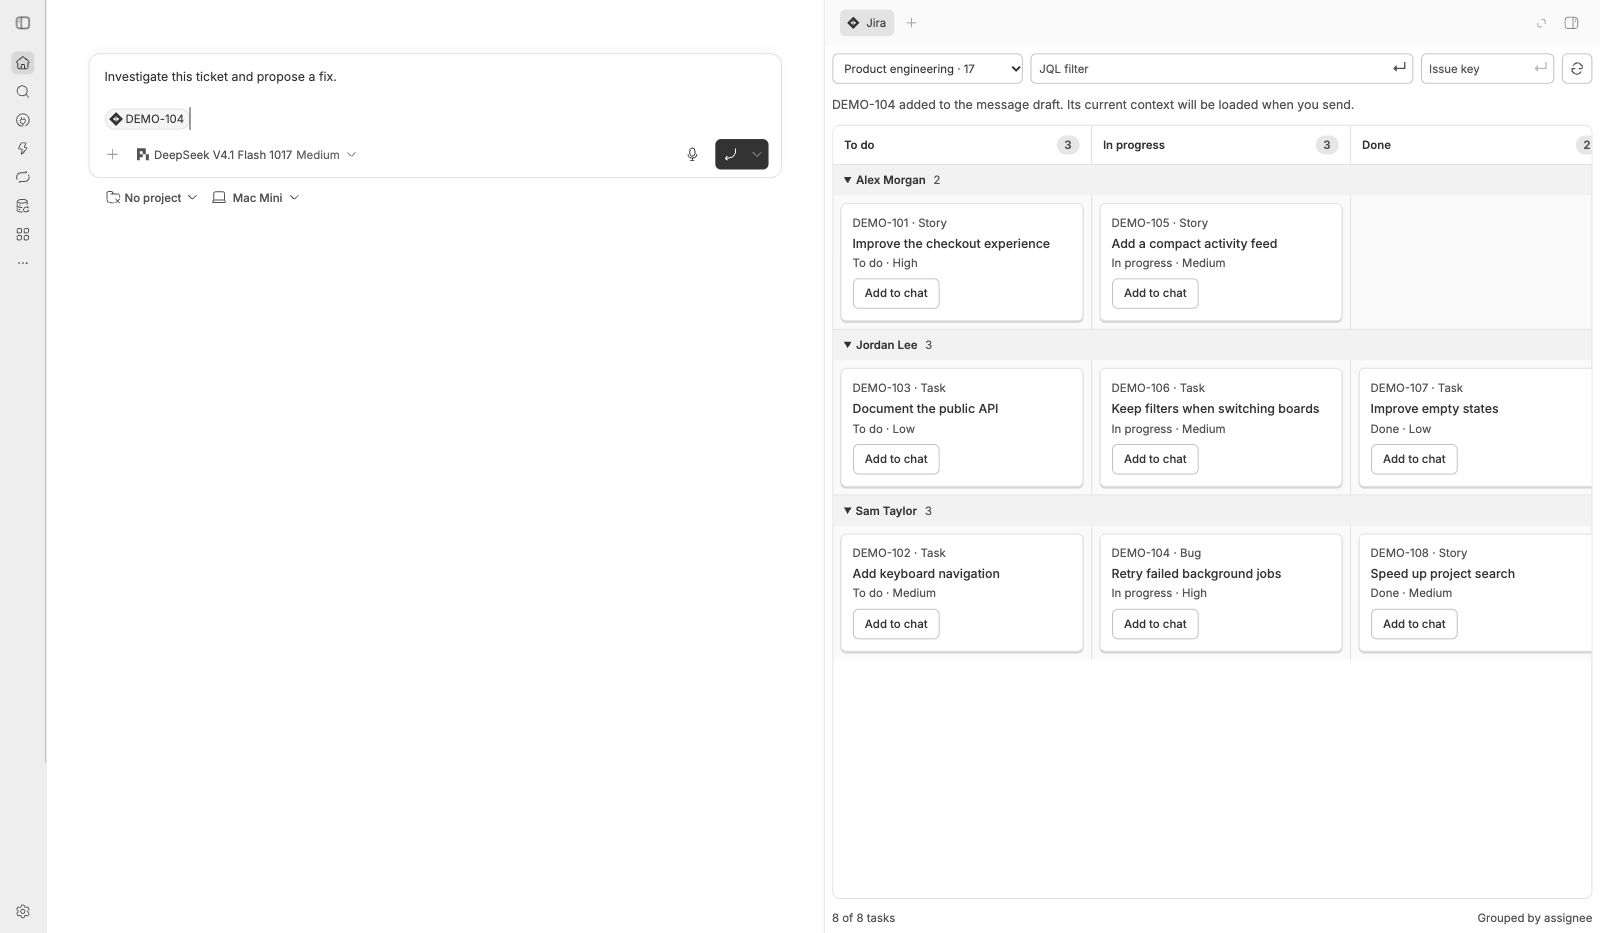Open the Mac Mini device dropdown

(x=256, y=198)
